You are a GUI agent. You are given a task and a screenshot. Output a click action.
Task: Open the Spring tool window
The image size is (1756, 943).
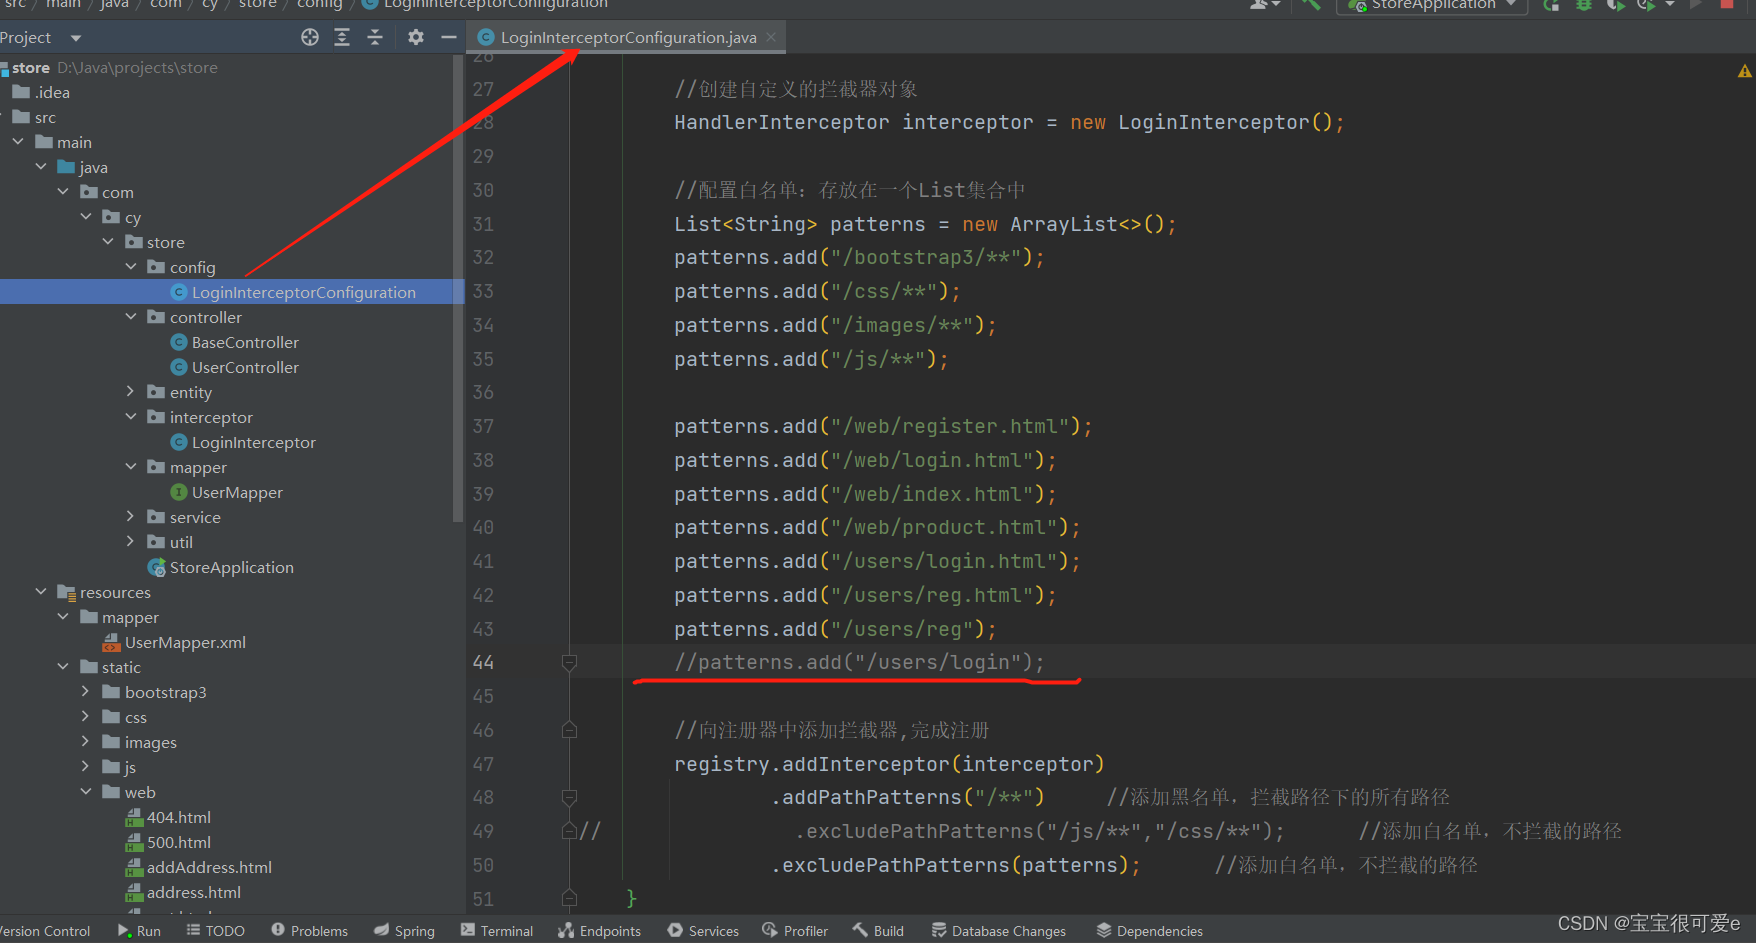pyautogui.click(x=404, y=930)
